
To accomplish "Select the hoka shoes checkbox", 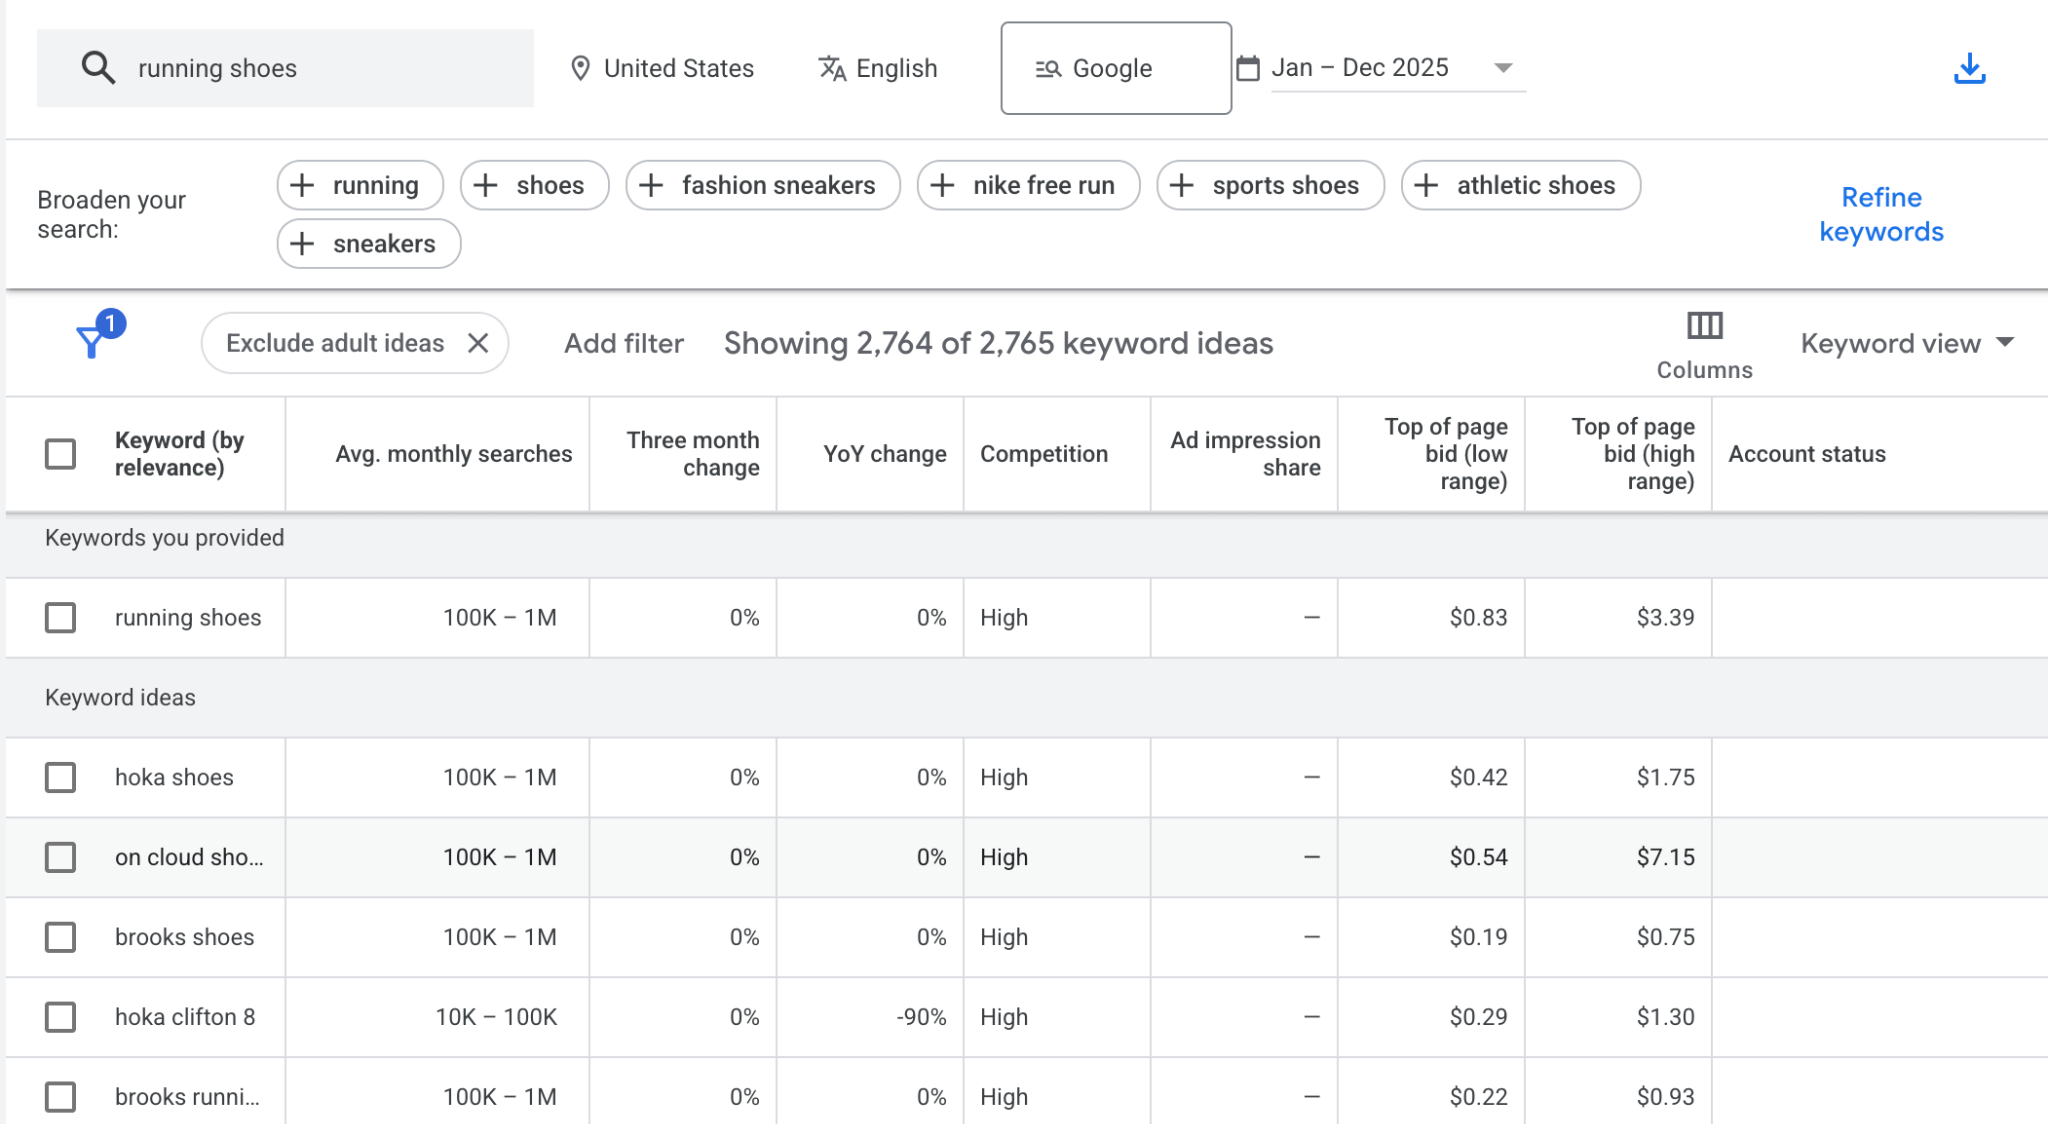I will coord(61,777).
